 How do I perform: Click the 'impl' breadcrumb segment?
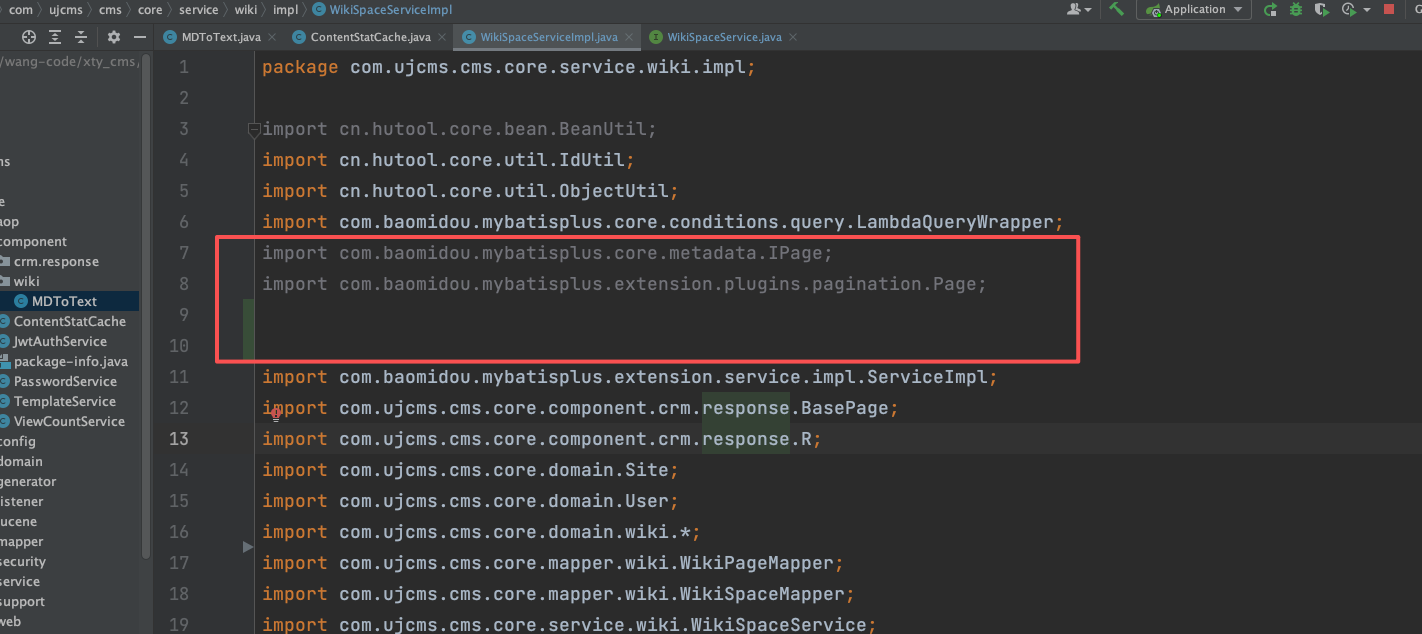286,10
